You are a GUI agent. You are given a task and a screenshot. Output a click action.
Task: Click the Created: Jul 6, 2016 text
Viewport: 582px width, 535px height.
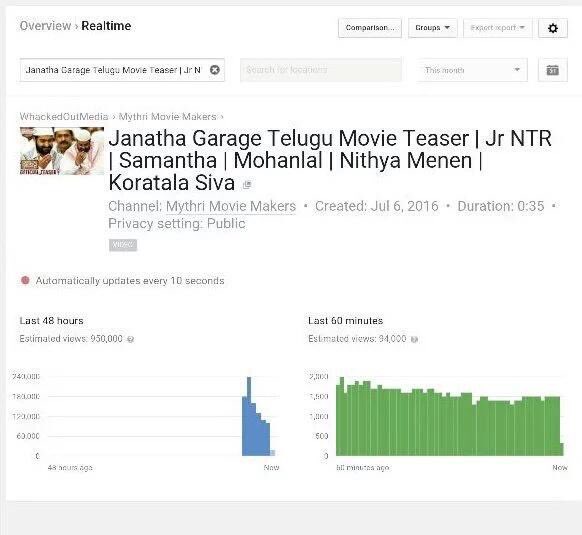(377, 206)
